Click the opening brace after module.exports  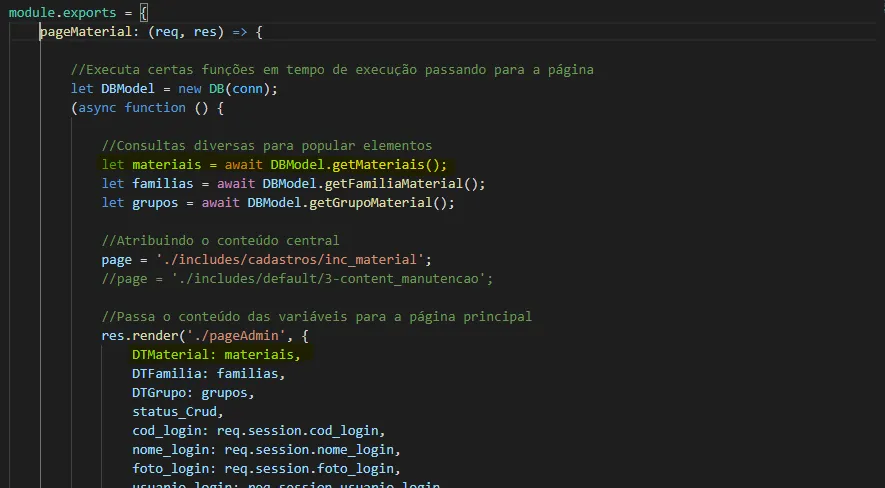pos(143,13)
